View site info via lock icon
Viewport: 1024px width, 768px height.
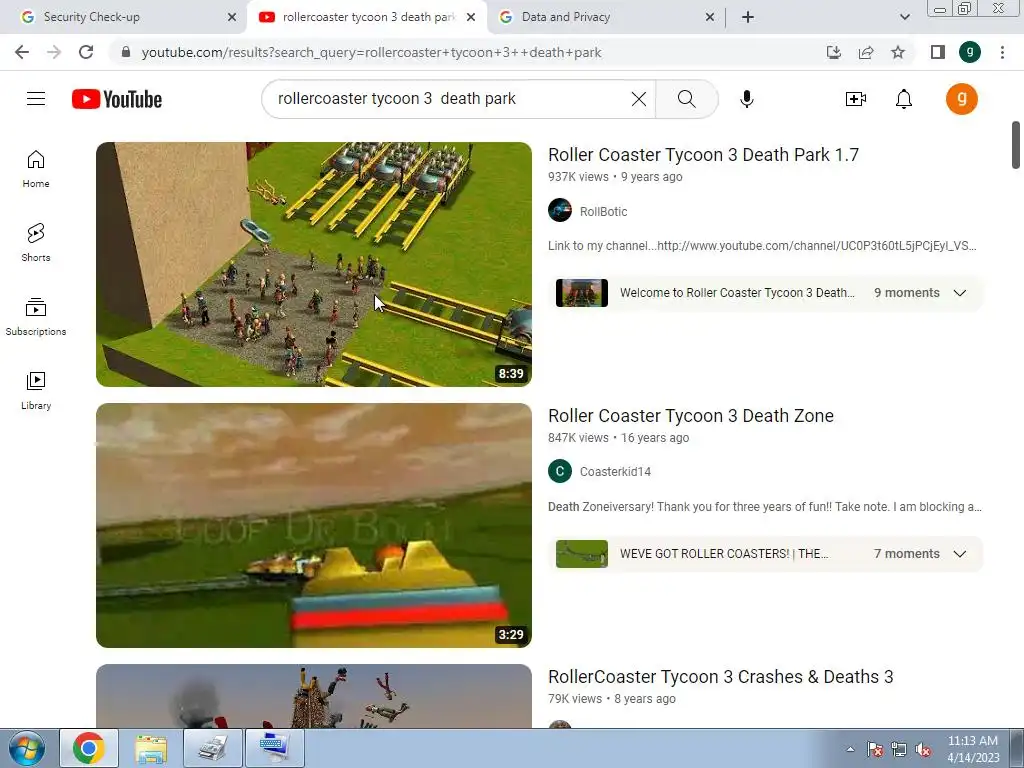[126, 52]
